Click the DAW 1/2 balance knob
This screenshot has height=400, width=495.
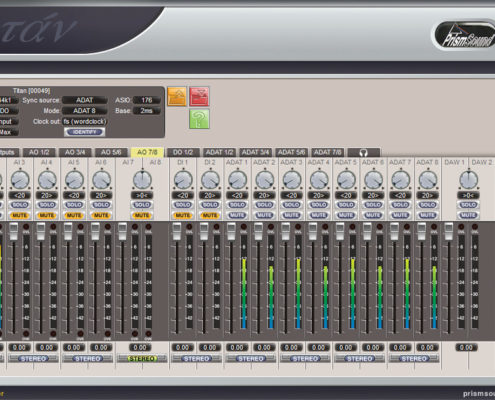tap(469, 180)
